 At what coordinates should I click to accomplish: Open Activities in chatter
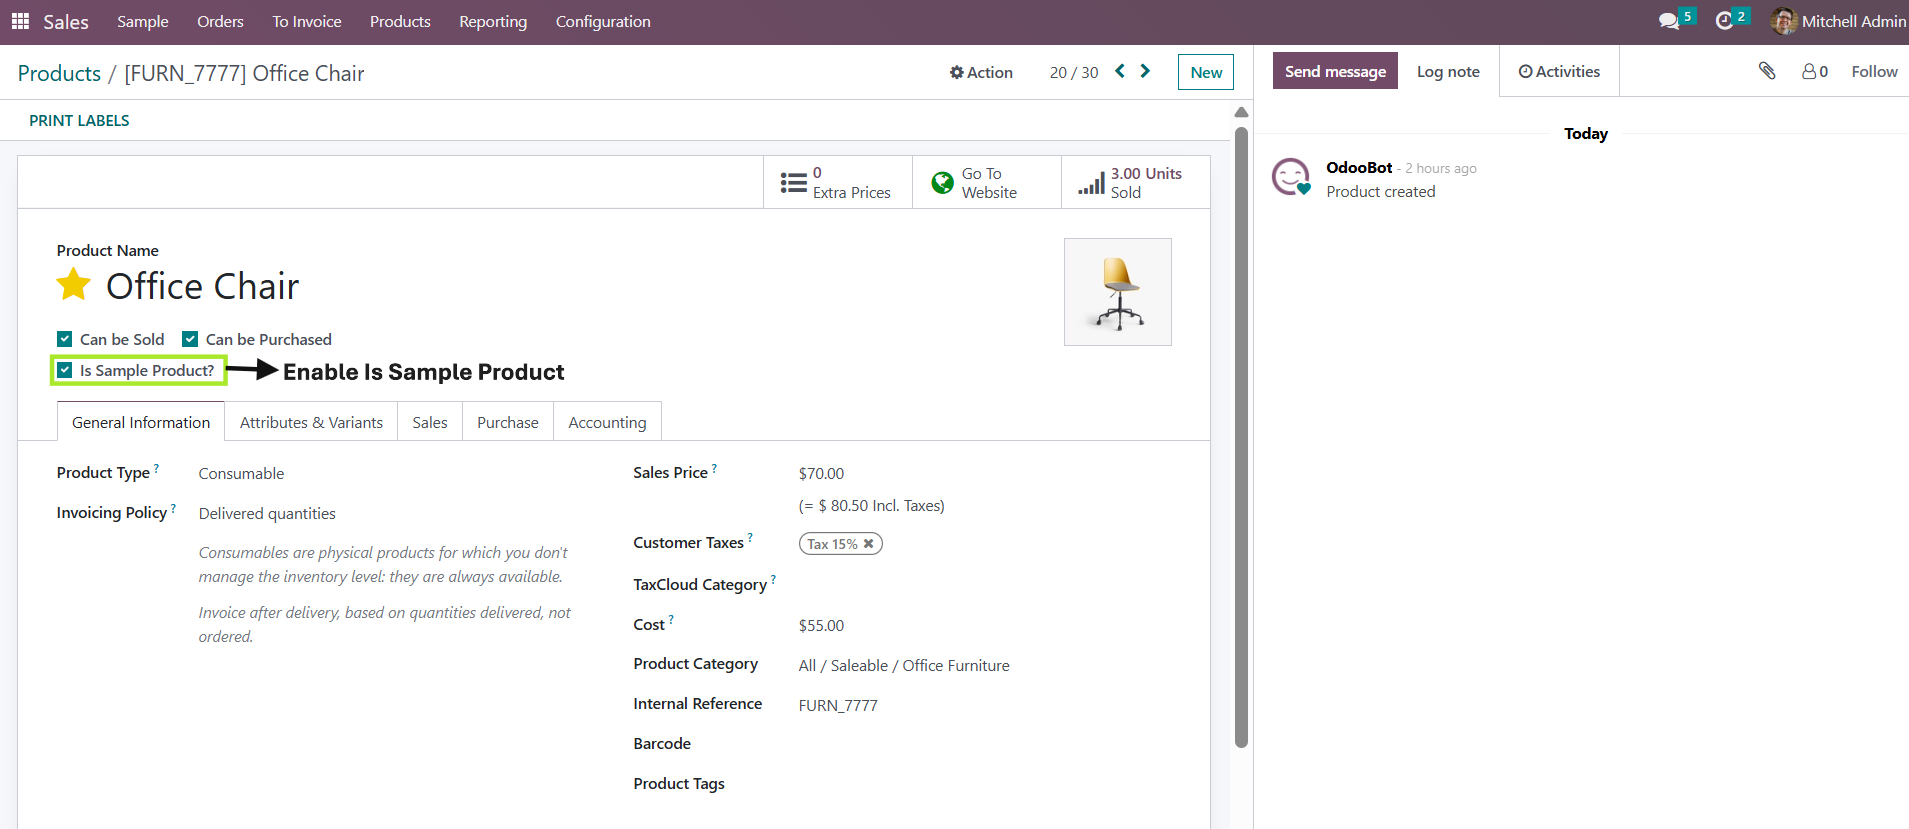tap(1559, 71)
